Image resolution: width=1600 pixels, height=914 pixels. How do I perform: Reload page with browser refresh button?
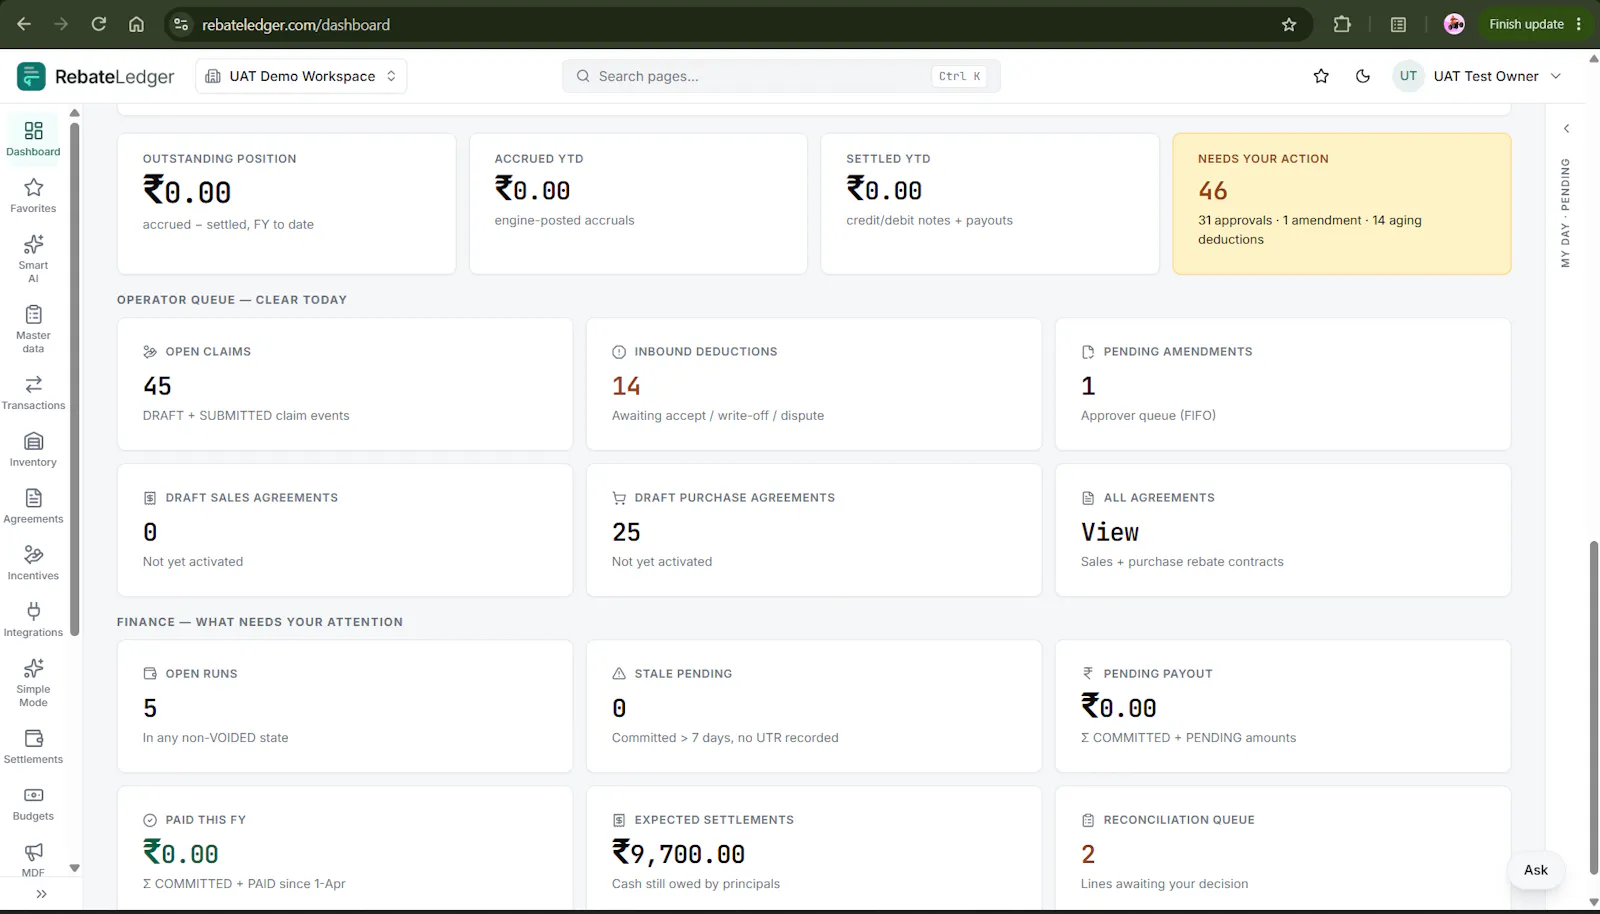(x=98, y=24)
